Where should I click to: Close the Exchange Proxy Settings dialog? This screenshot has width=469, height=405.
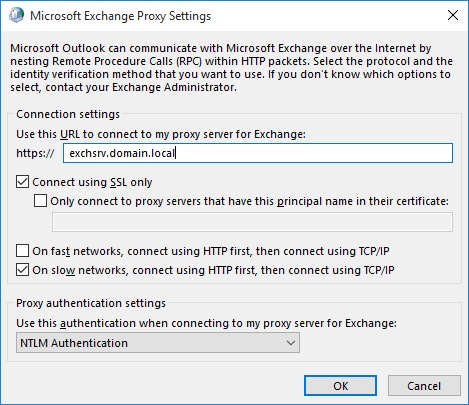453,15
